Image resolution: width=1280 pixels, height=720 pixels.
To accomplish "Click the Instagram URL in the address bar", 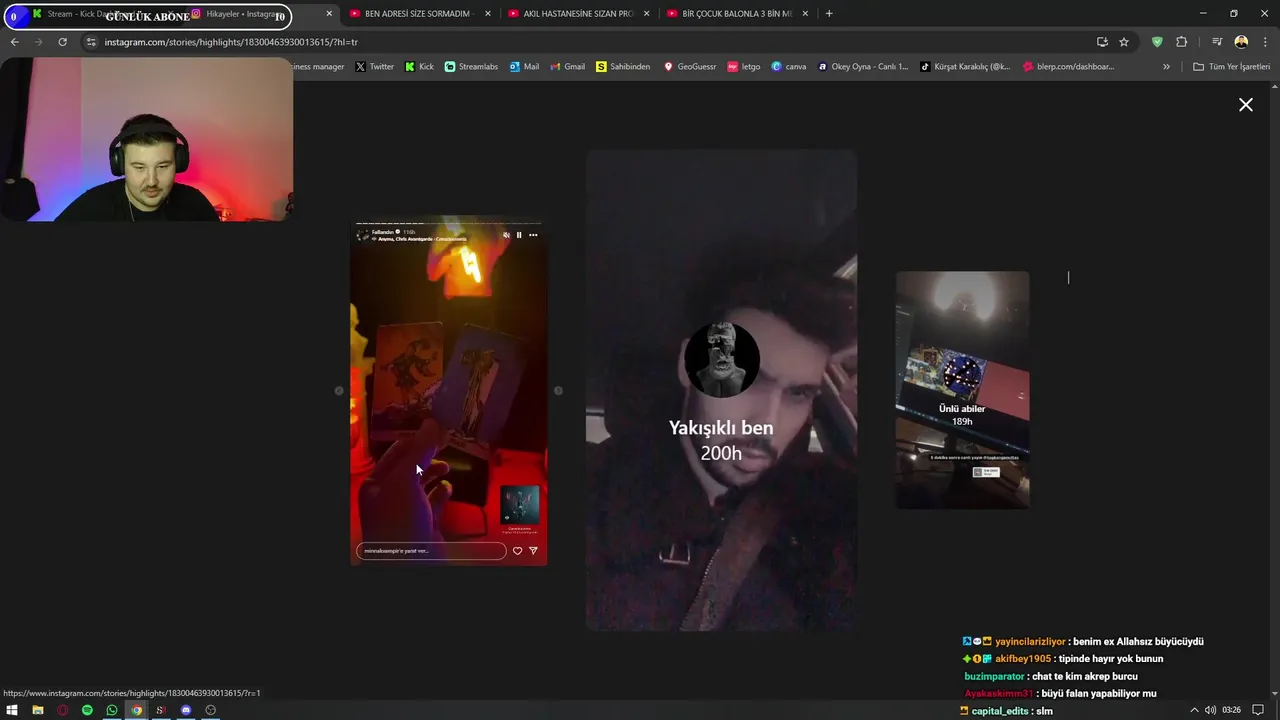I will pos(231,42).
